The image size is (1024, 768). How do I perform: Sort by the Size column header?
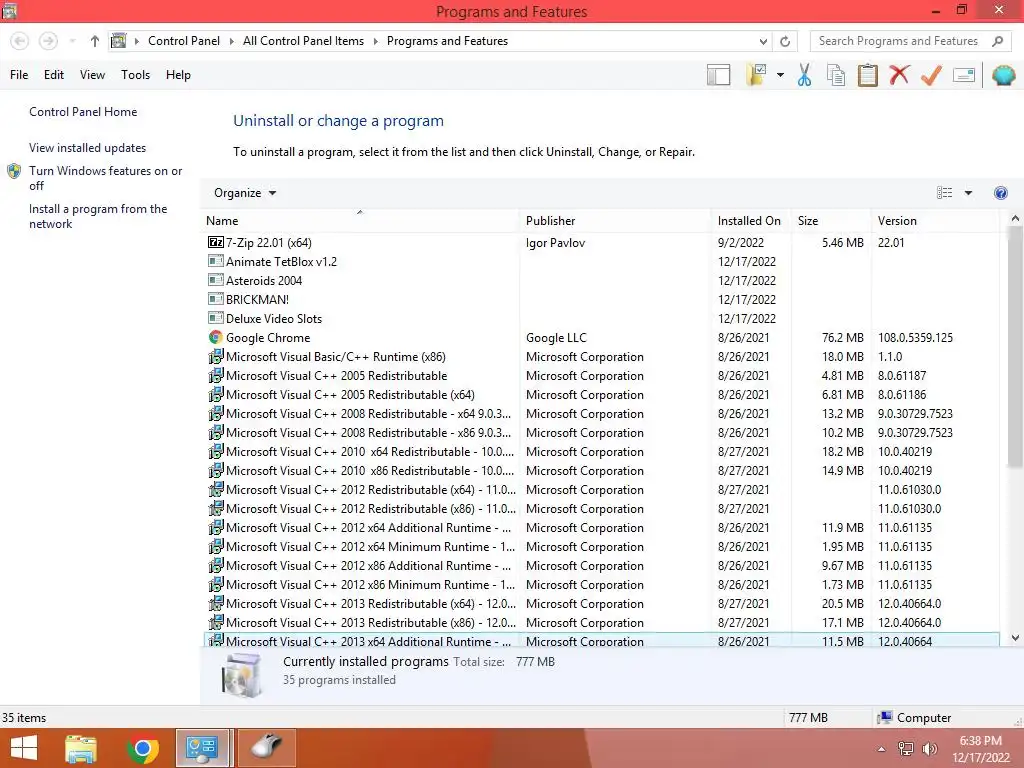pos(831,221)
